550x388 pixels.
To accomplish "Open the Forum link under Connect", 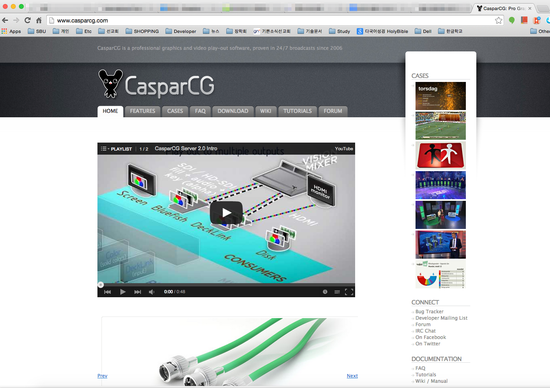I will pos(423,325).
